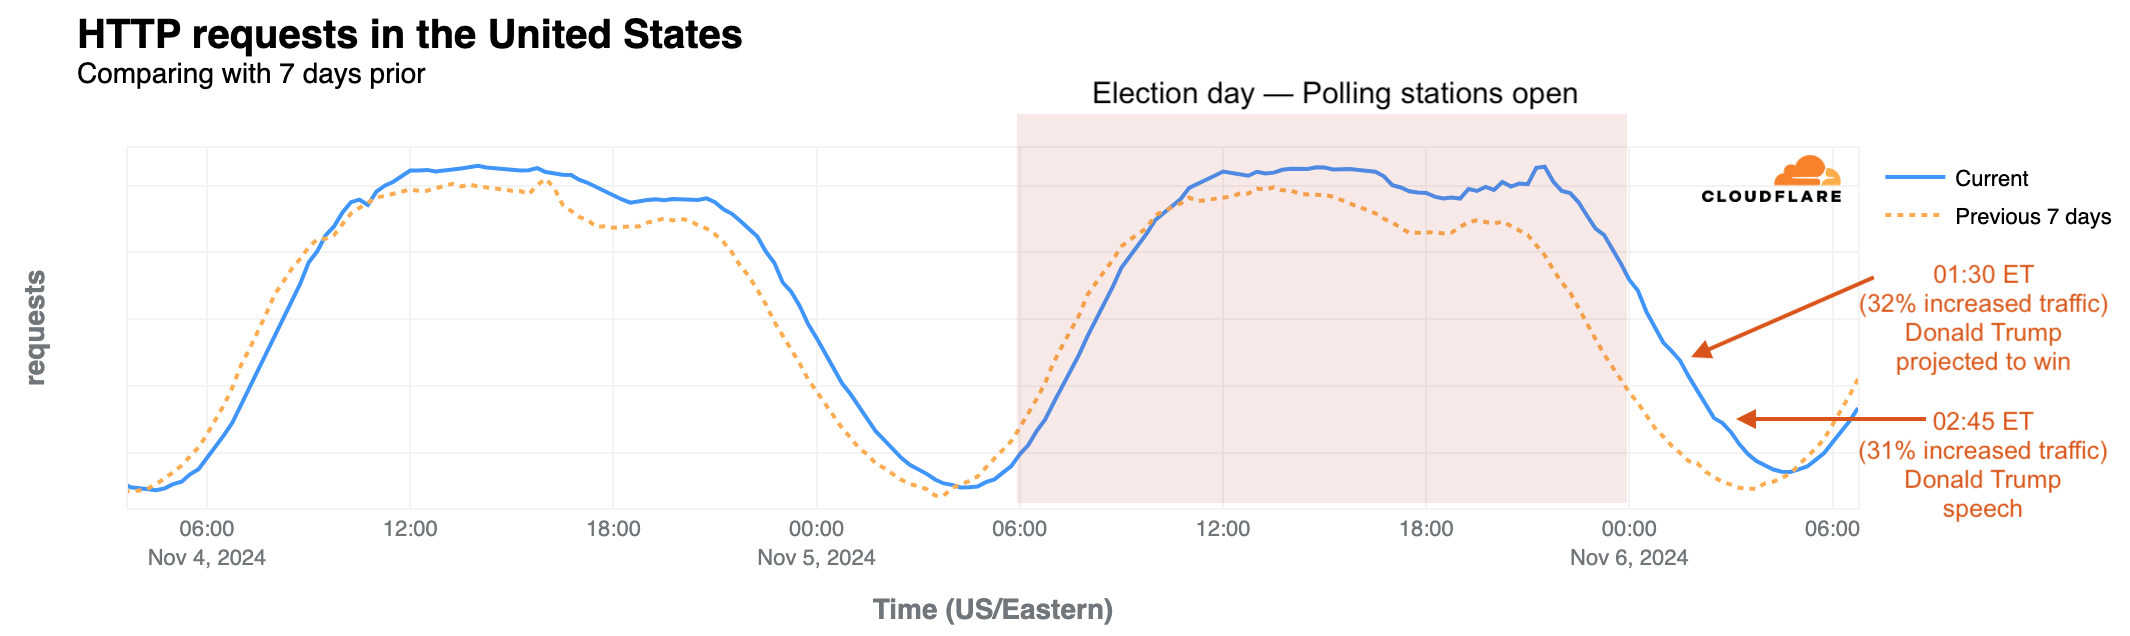Viewport: 2130px width, 636px height.
Task: Select the "Election day — Polling stations open" label
Action: 1334,94
